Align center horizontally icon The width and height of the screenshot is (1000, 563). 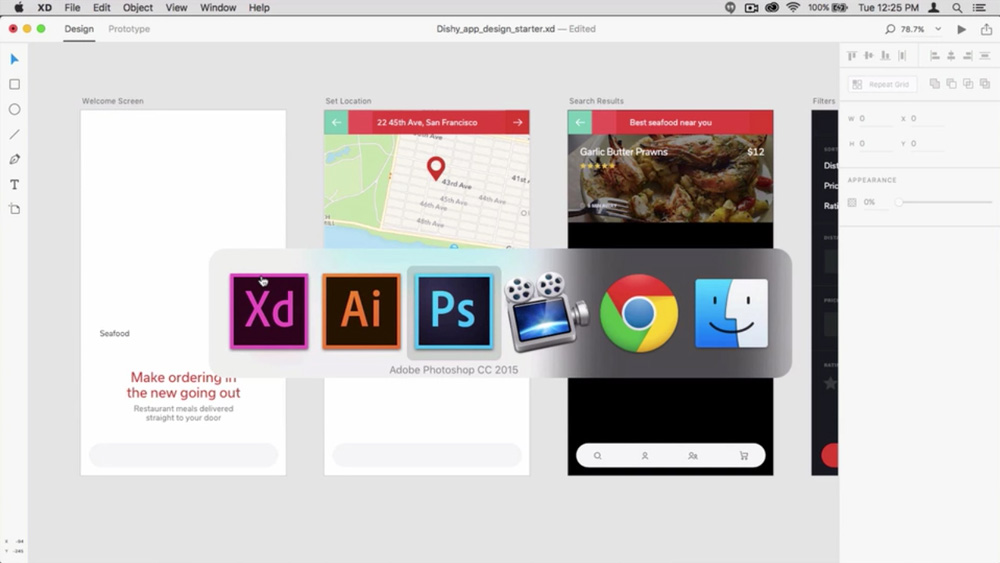pyautogui.click(x=951, y=56)
